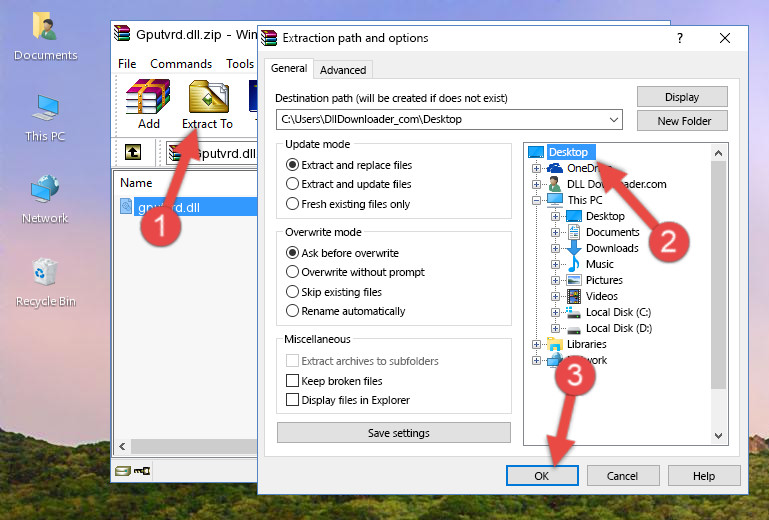
Task: Expand the OneDrive tree node
Action: click(x=536, y=168)
